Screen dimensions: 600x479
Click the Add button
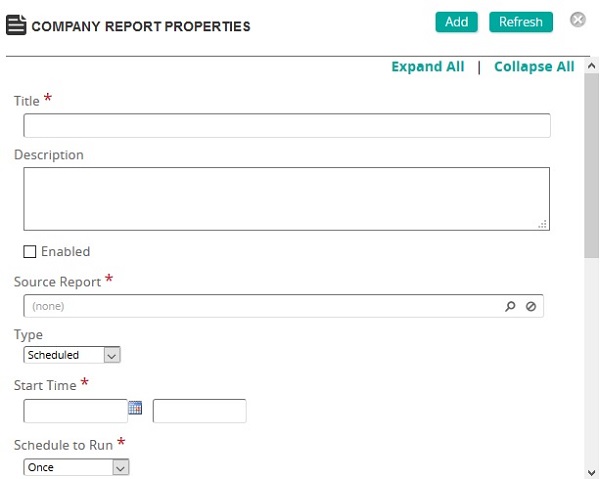click(457, 22)
